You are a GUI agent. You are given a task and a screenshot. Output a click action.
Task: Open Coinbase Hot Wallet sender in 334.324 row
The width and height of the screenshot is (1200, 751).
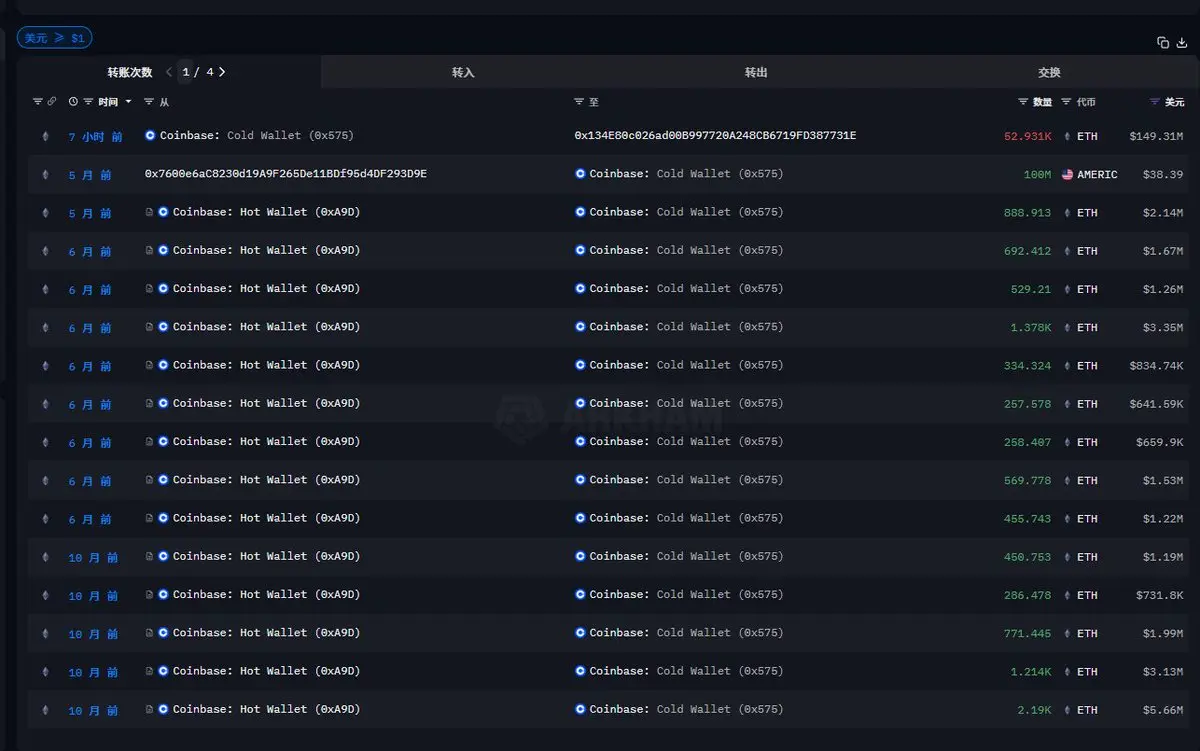[x=266, y=365]
